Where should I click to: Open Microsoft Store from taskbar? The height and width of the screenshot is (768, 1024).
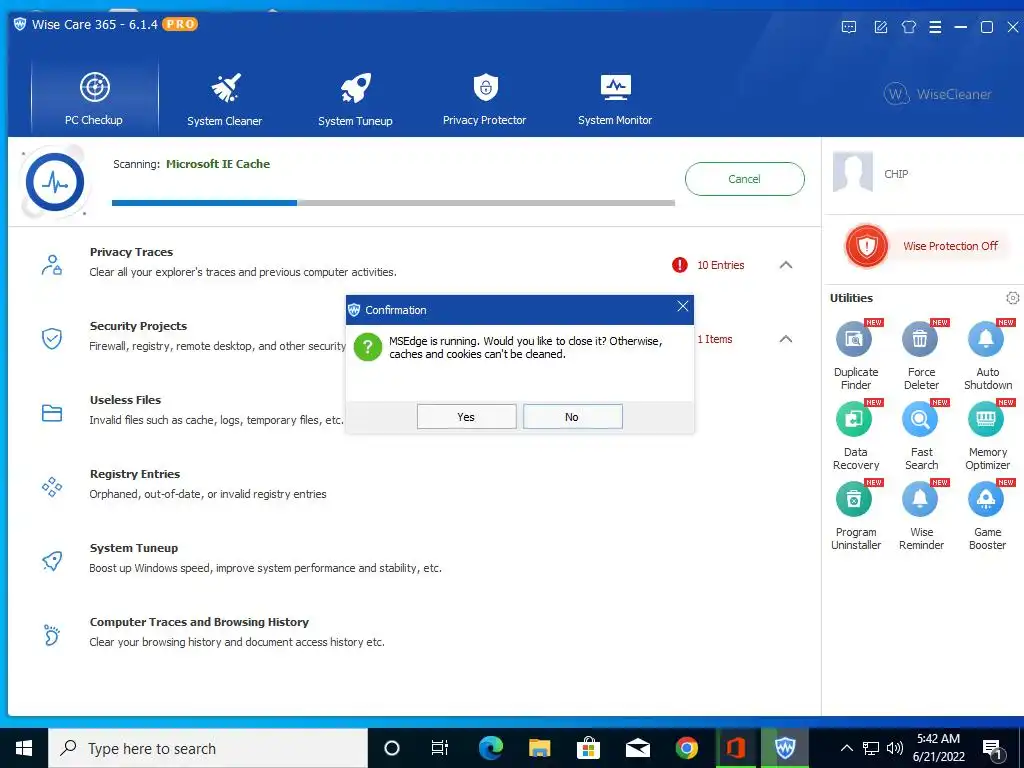pos(588,748)
